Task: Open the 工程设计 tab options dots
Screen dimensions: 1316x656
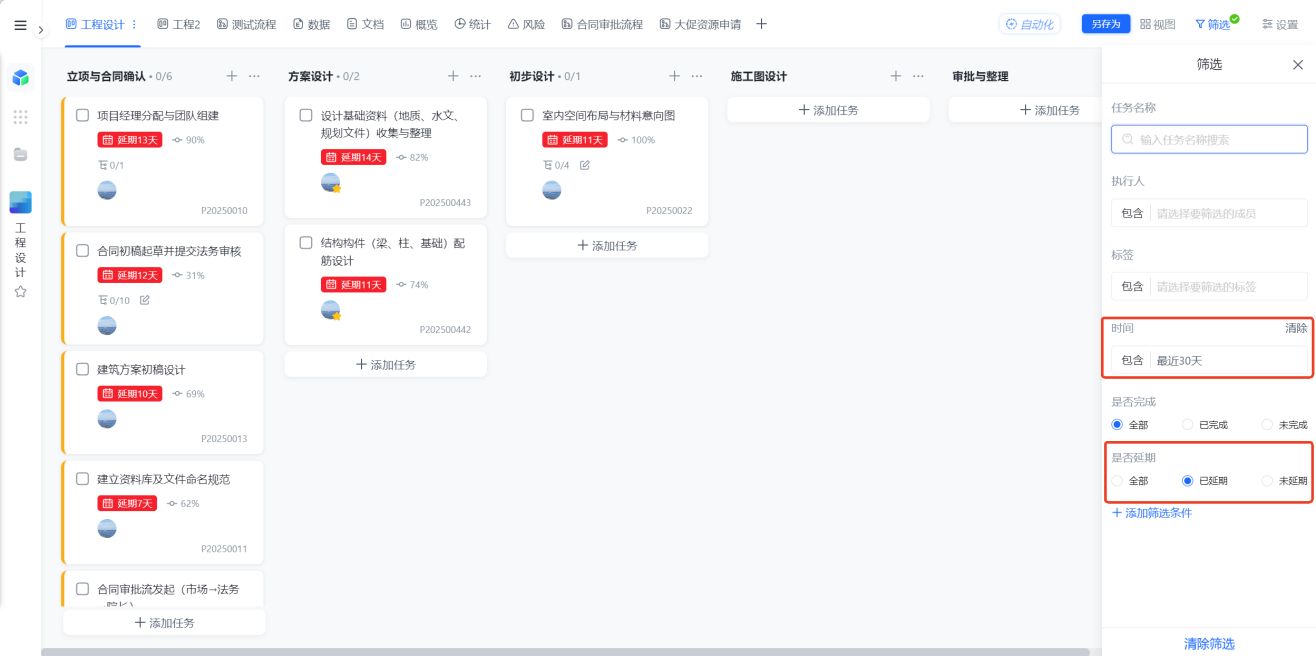Action: point(135,24)
